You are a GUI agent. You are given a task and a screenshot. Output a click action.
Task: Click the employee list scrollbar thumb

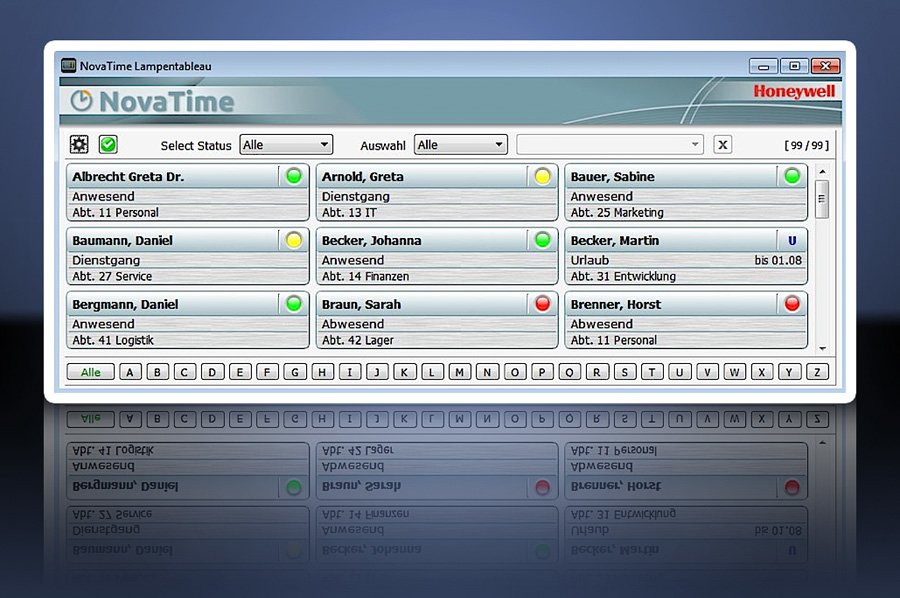(x=822, y=199)
